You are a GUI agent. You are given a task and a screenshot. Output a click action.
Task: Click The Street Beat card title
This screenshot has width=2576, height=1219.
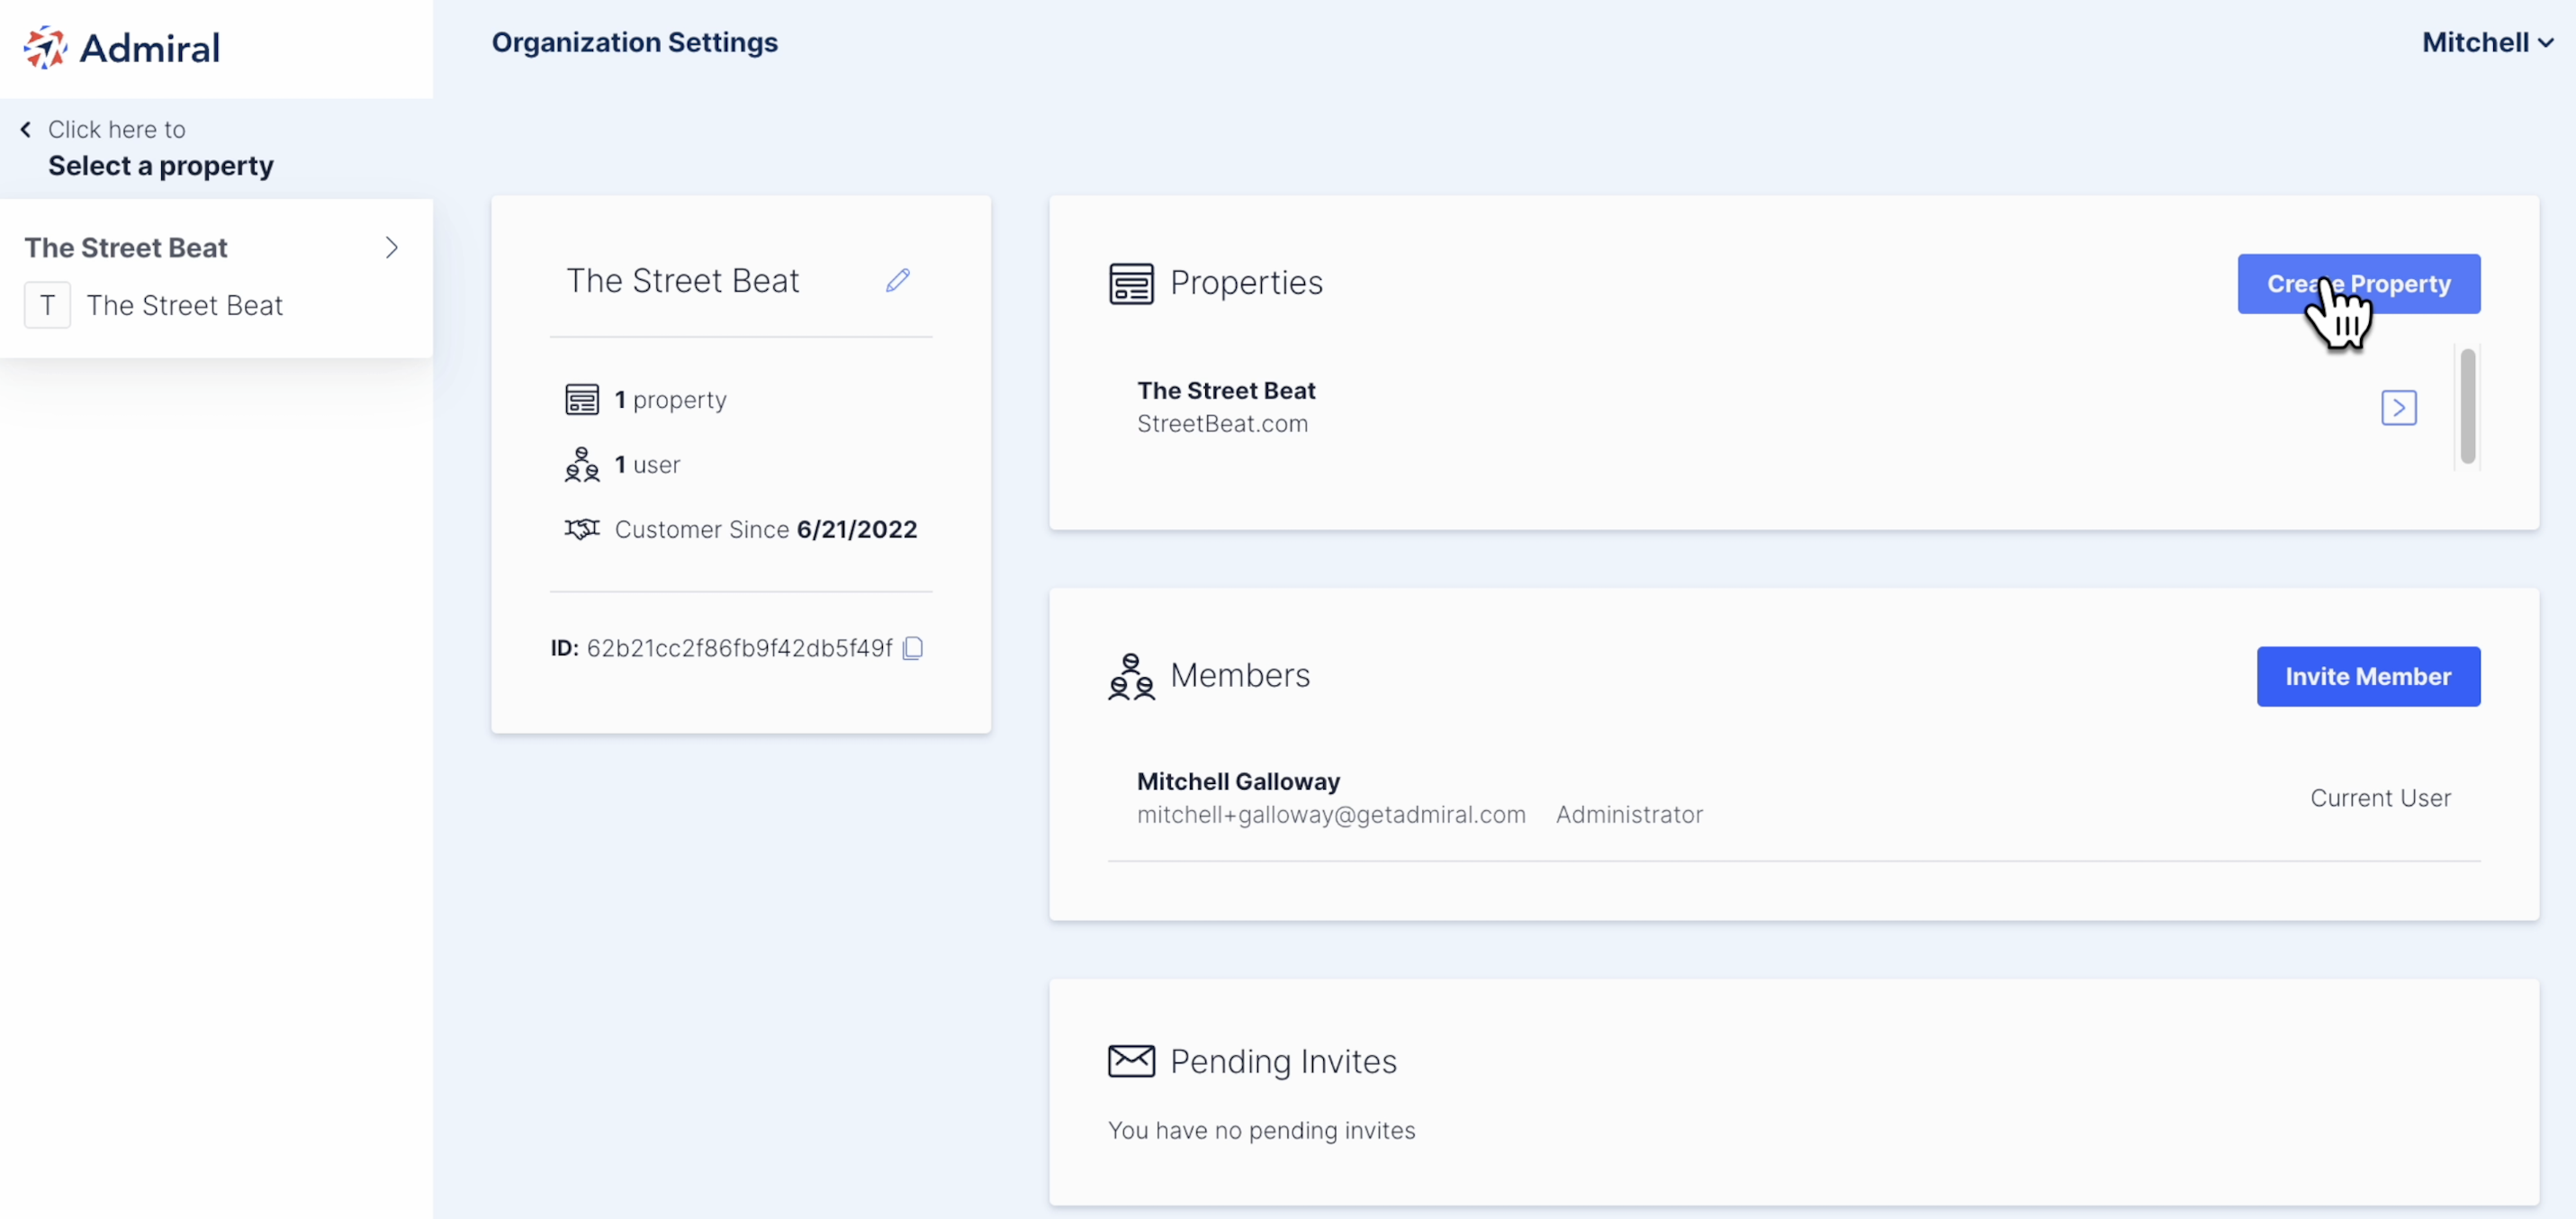pyautogui.click(x=682, y=280)
